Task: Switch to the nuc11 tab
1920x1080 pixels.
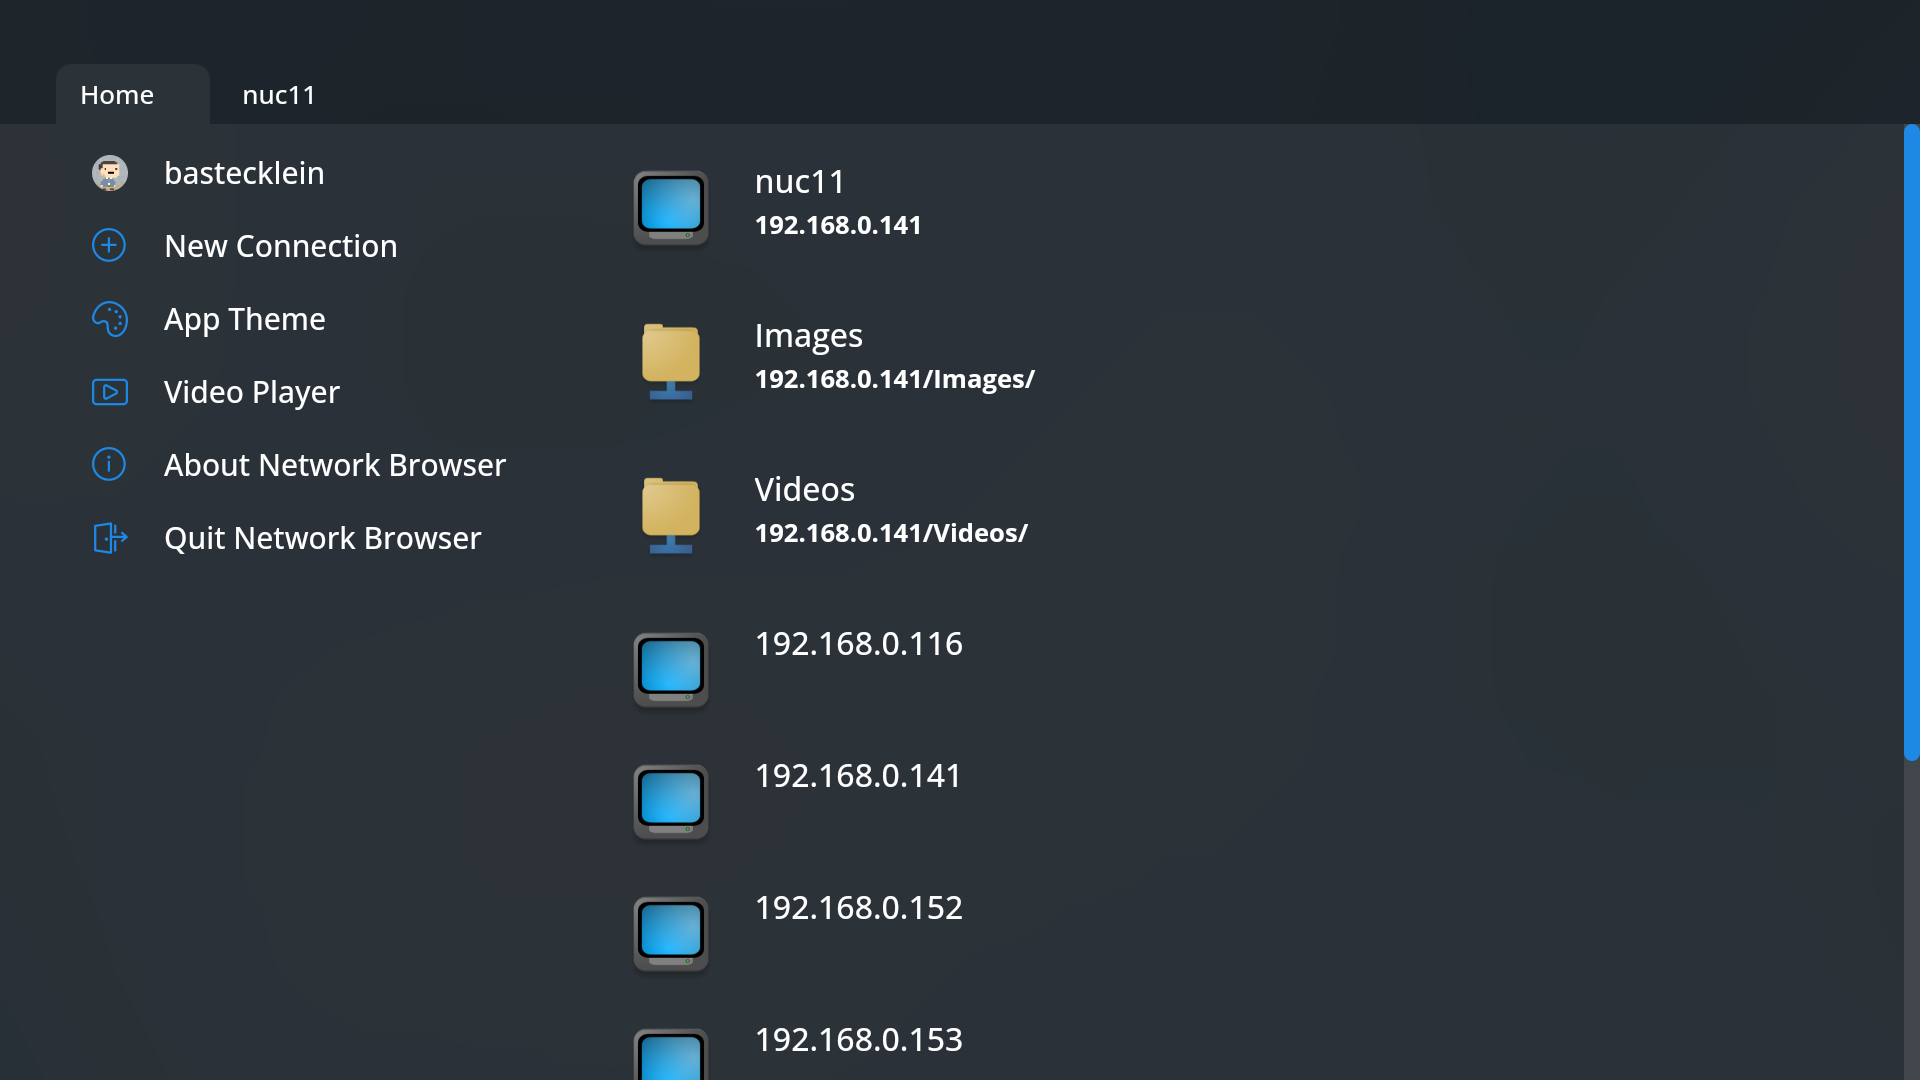Action: 279,95
